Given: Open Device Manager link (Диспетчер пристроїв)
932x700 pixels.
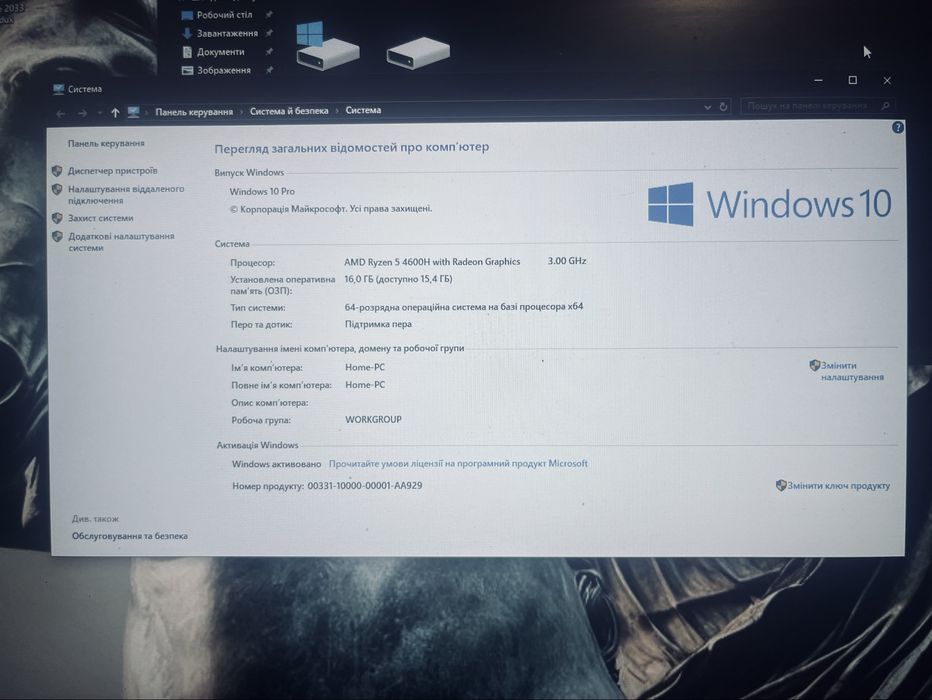Looking at the screenshot, I should click(x=112, y=171).
